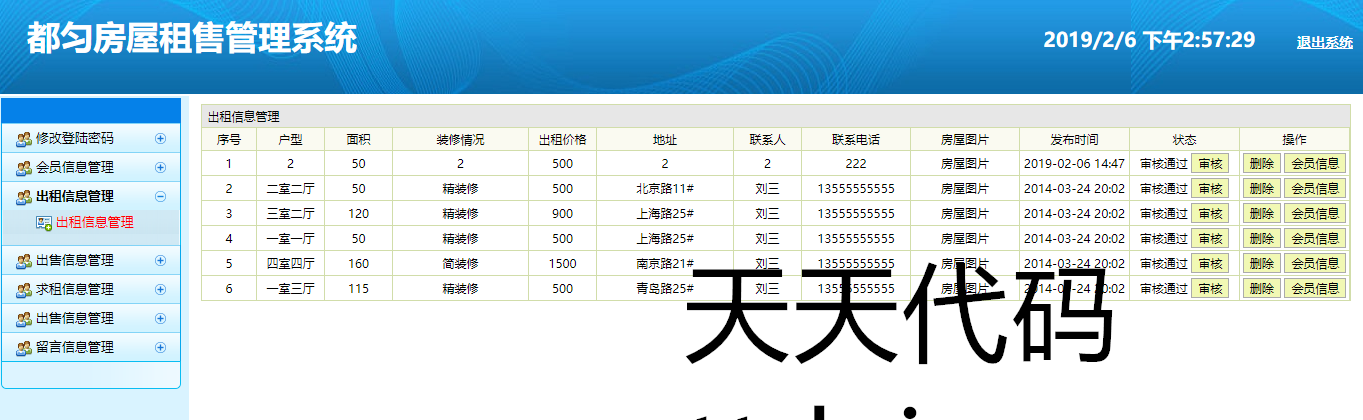
Task: Click the people icon beside bold 出租信息管理
Action: point(24,197)
